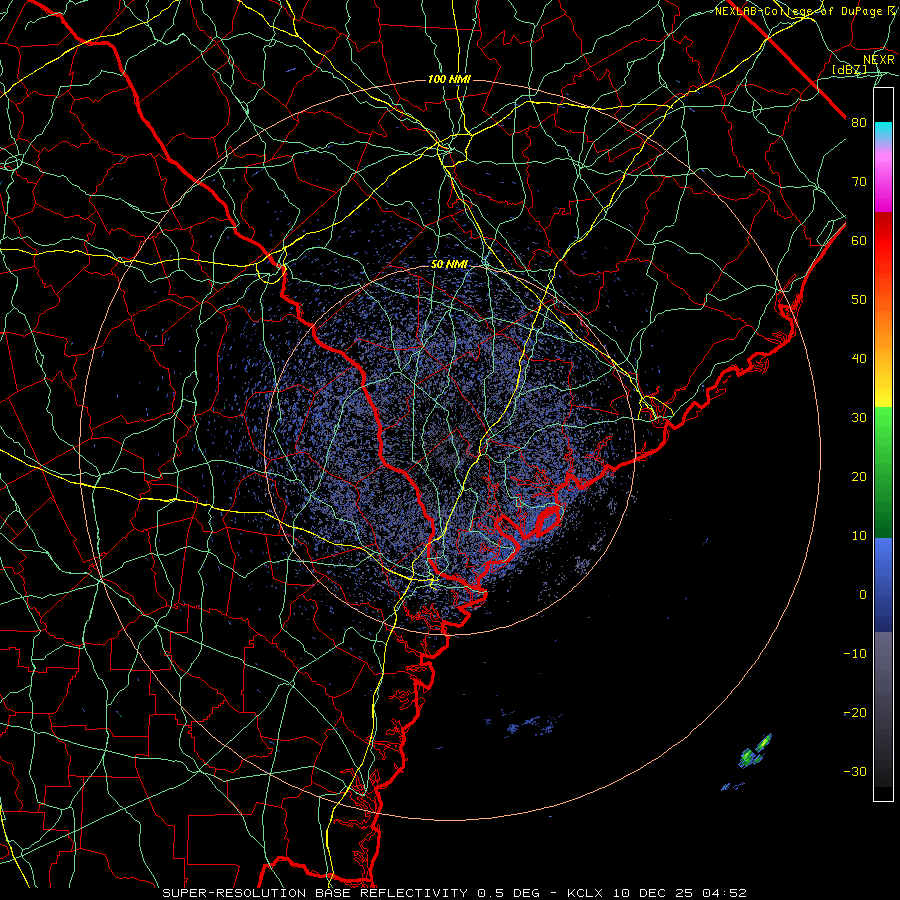Click the "NEXR" label above color bar
Screen dimensions: 900x900
coord(879,60)
